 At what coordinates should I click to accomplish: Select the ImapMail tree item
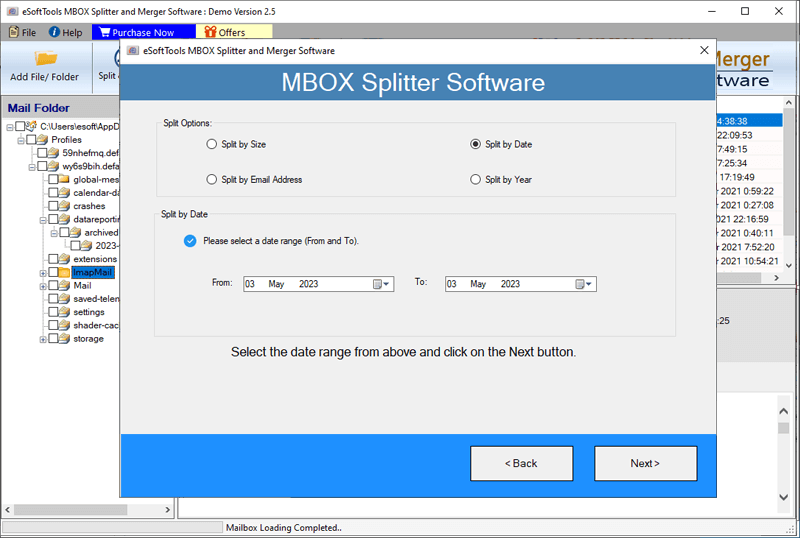click(x=92, y=273)
